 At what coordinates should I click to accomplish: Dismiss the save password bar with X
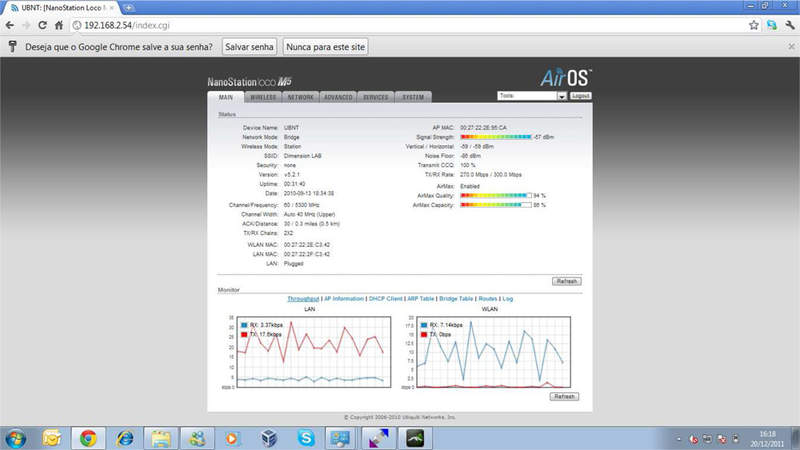[791, 46]
